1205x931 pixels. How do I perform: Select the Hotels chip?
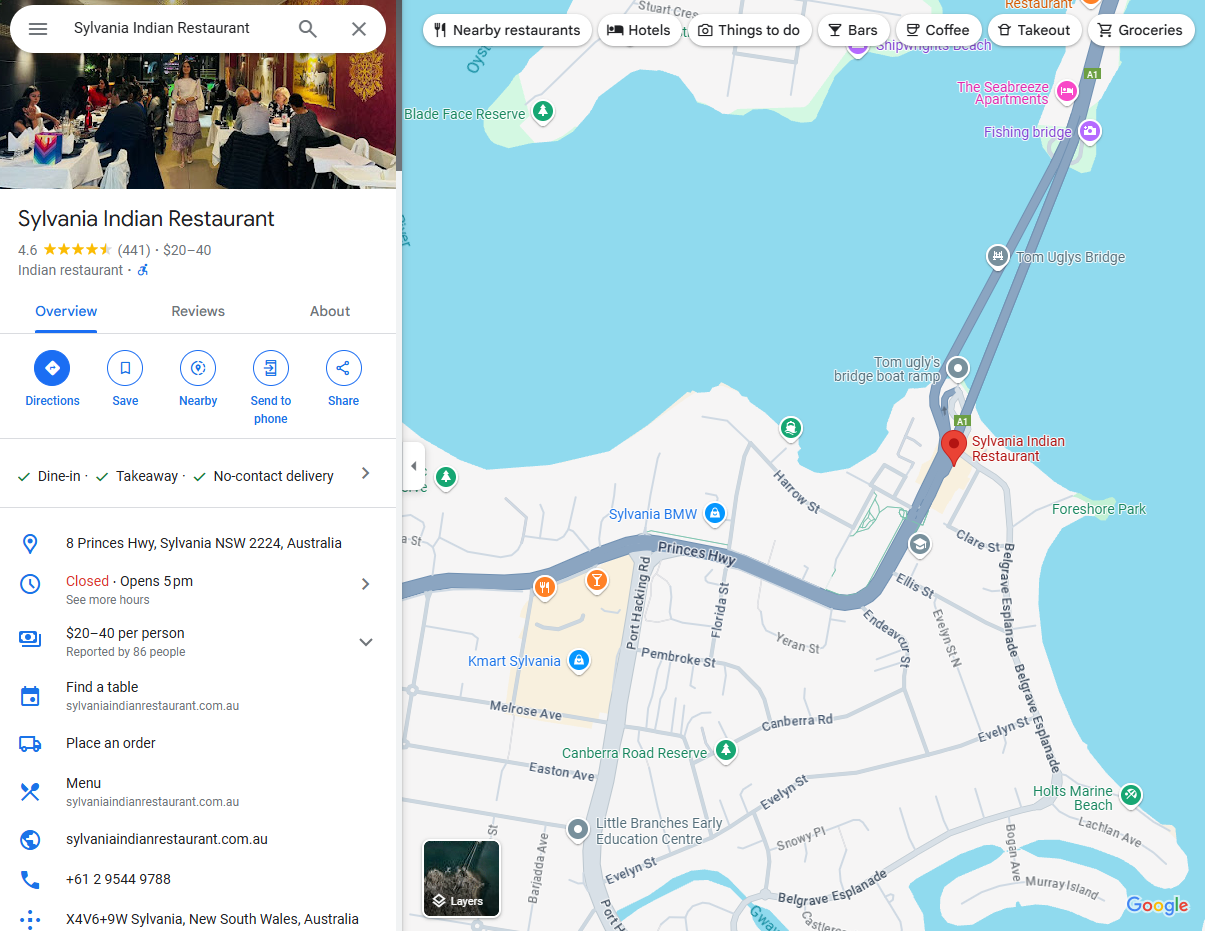tap(639, 30)
